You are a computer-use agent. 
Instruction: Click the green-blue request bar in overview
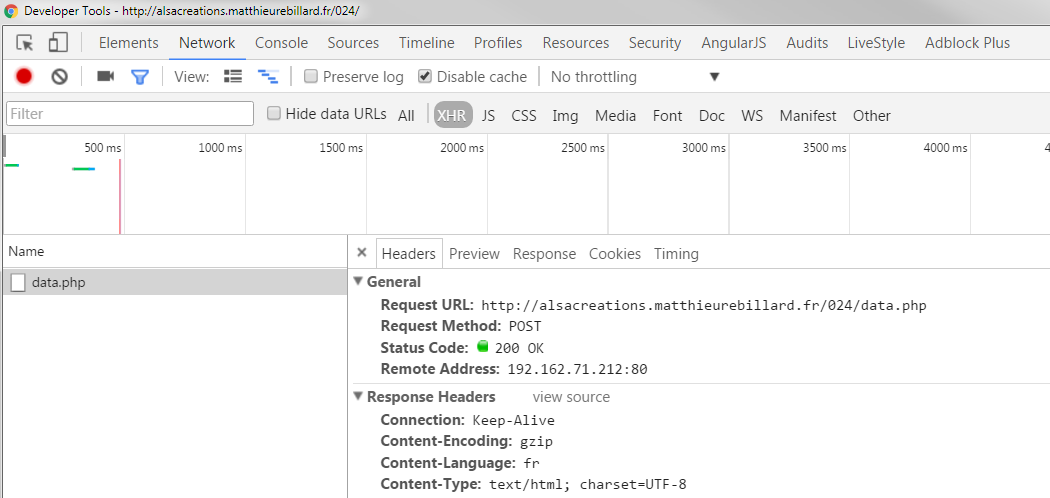point(84,169)
